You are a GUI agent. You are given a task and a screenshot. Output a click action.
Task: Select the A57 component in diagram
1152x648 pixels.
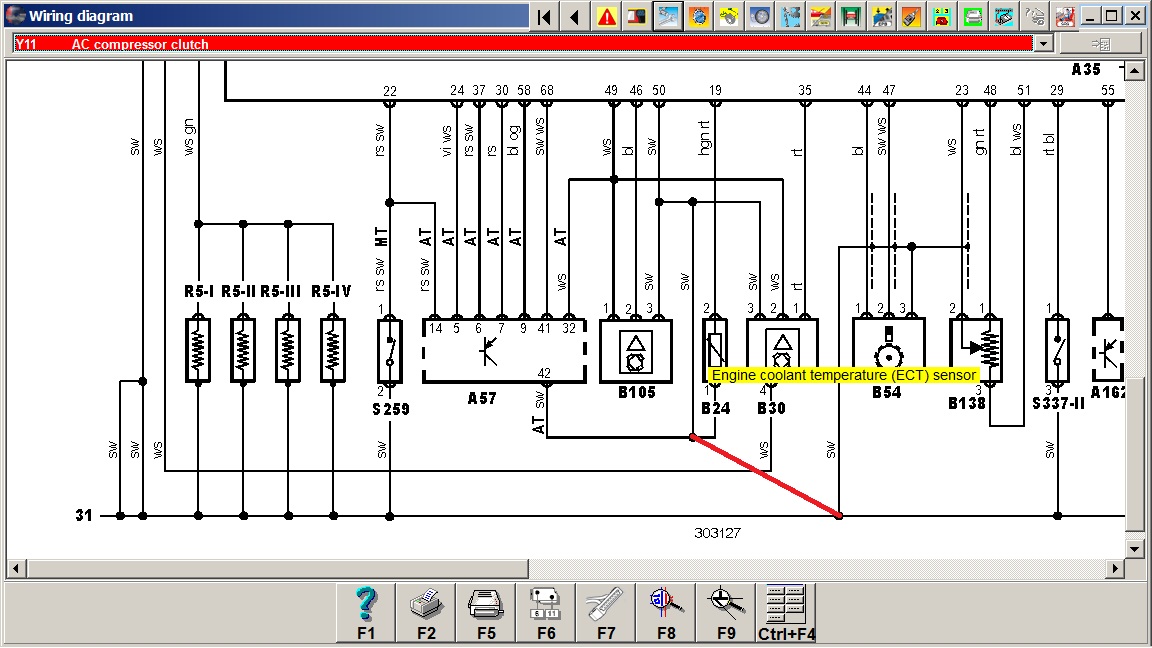click(x=504, y=352)
